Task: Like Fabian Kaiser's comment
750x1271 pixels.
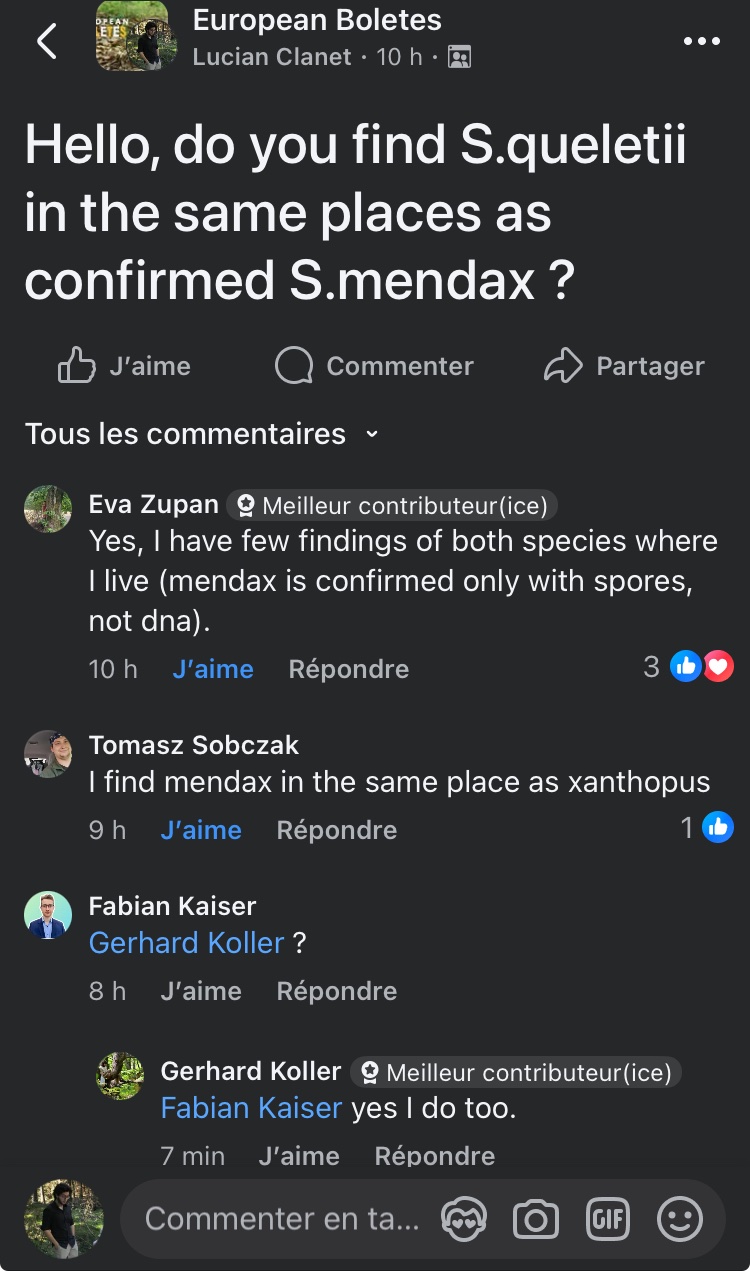Action: pyautogui.click(x=200, y=991)
